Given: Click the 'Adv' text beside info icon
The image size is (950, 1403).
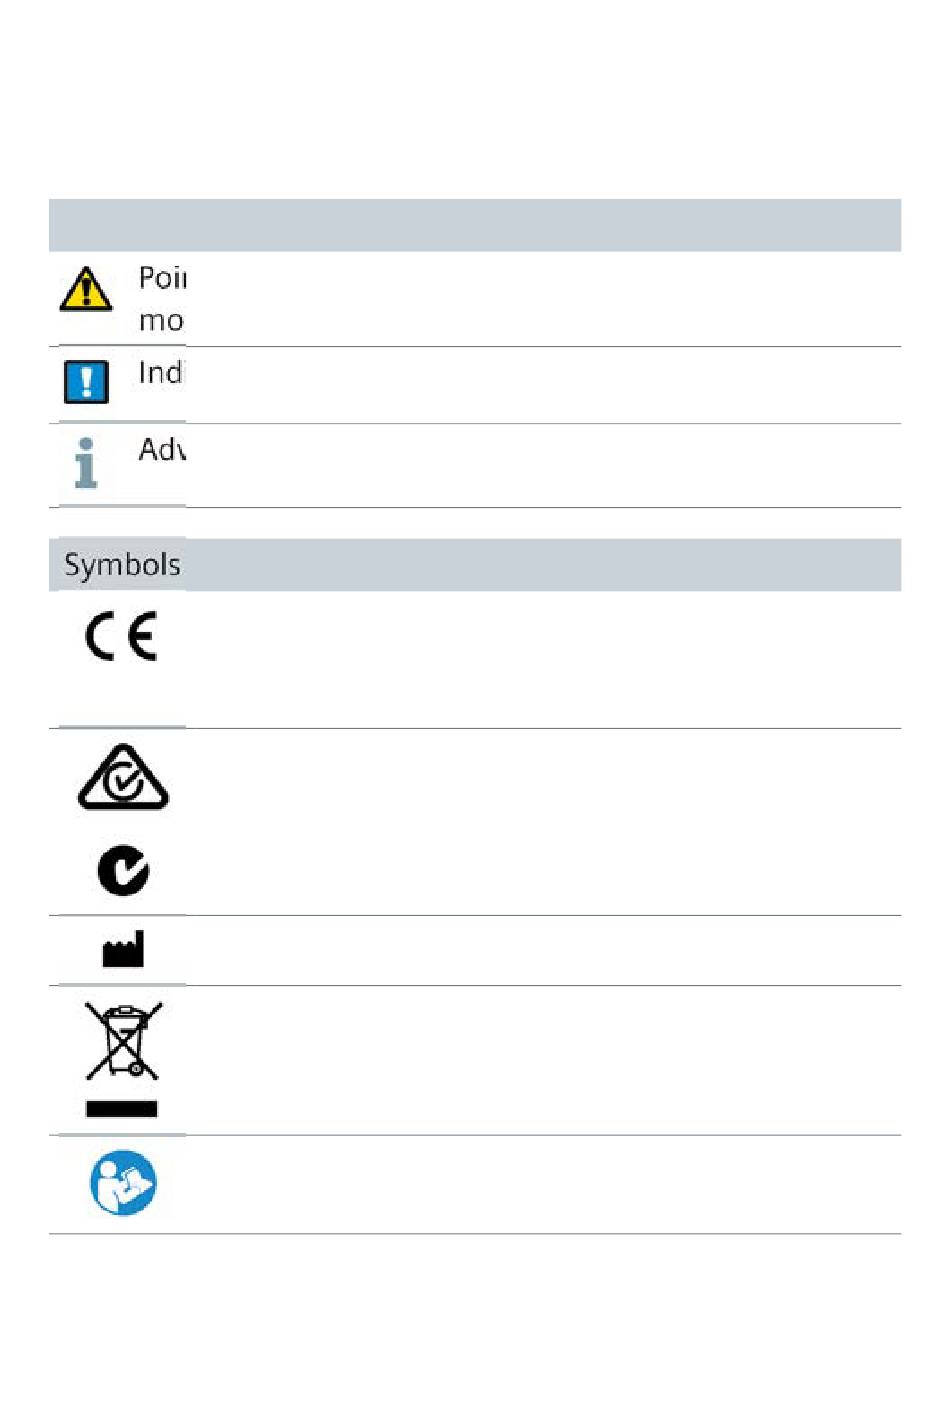Looking at the screenshot, I should point(161,450).
